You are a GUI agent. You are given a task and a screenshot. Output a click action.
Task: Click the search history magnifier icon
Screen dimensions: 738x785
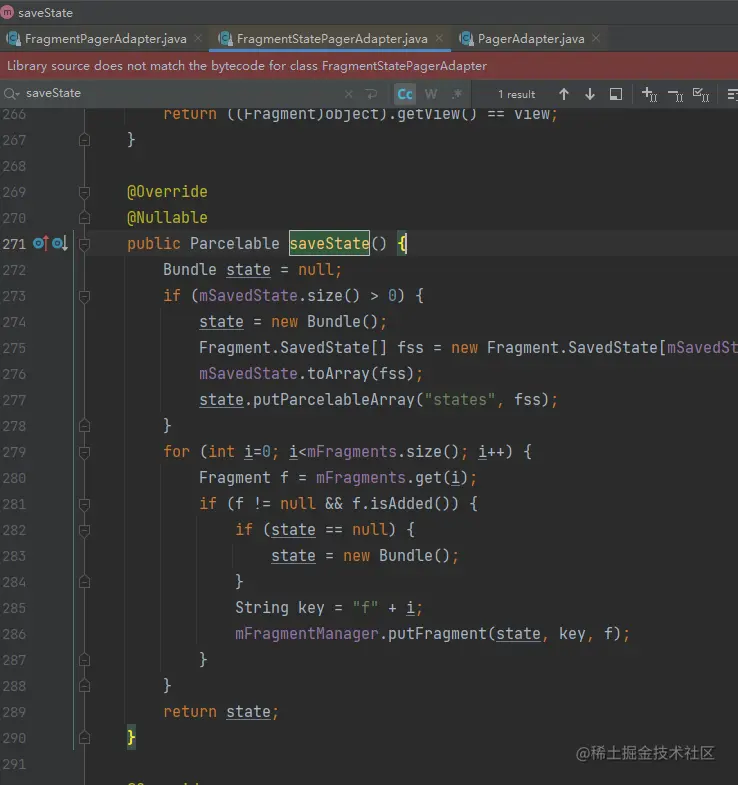click(x=11, y=94)
